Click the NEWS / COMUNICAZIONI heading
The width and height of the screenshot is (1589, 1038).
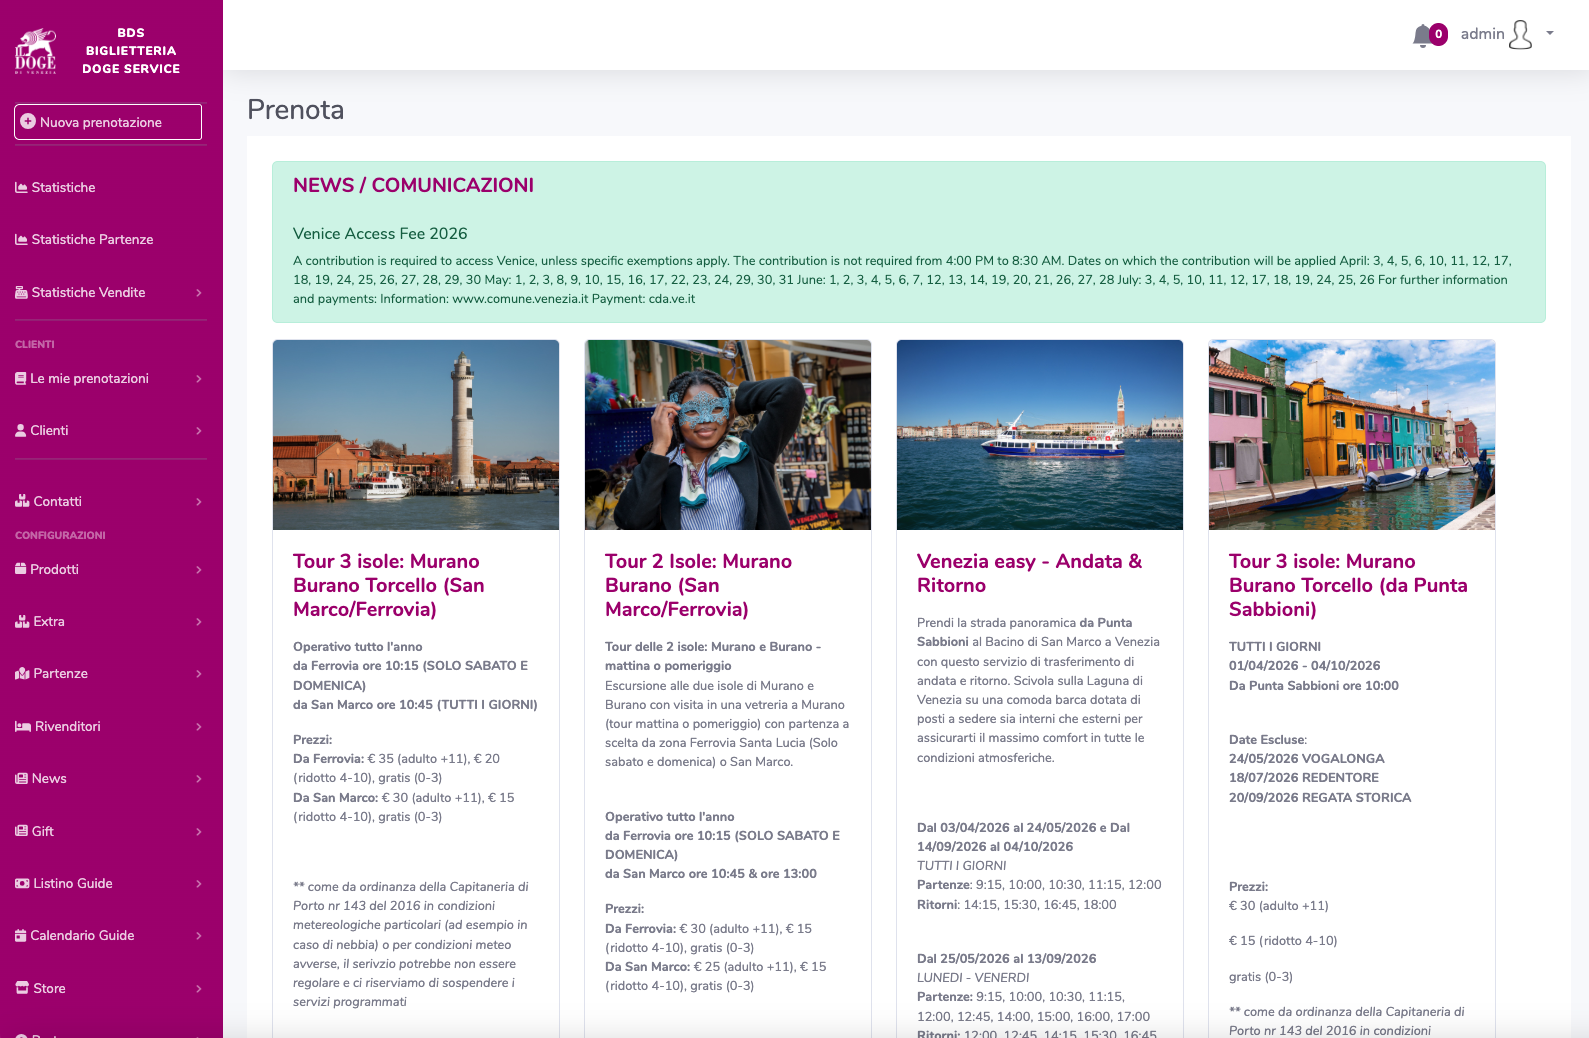point(413,185)
